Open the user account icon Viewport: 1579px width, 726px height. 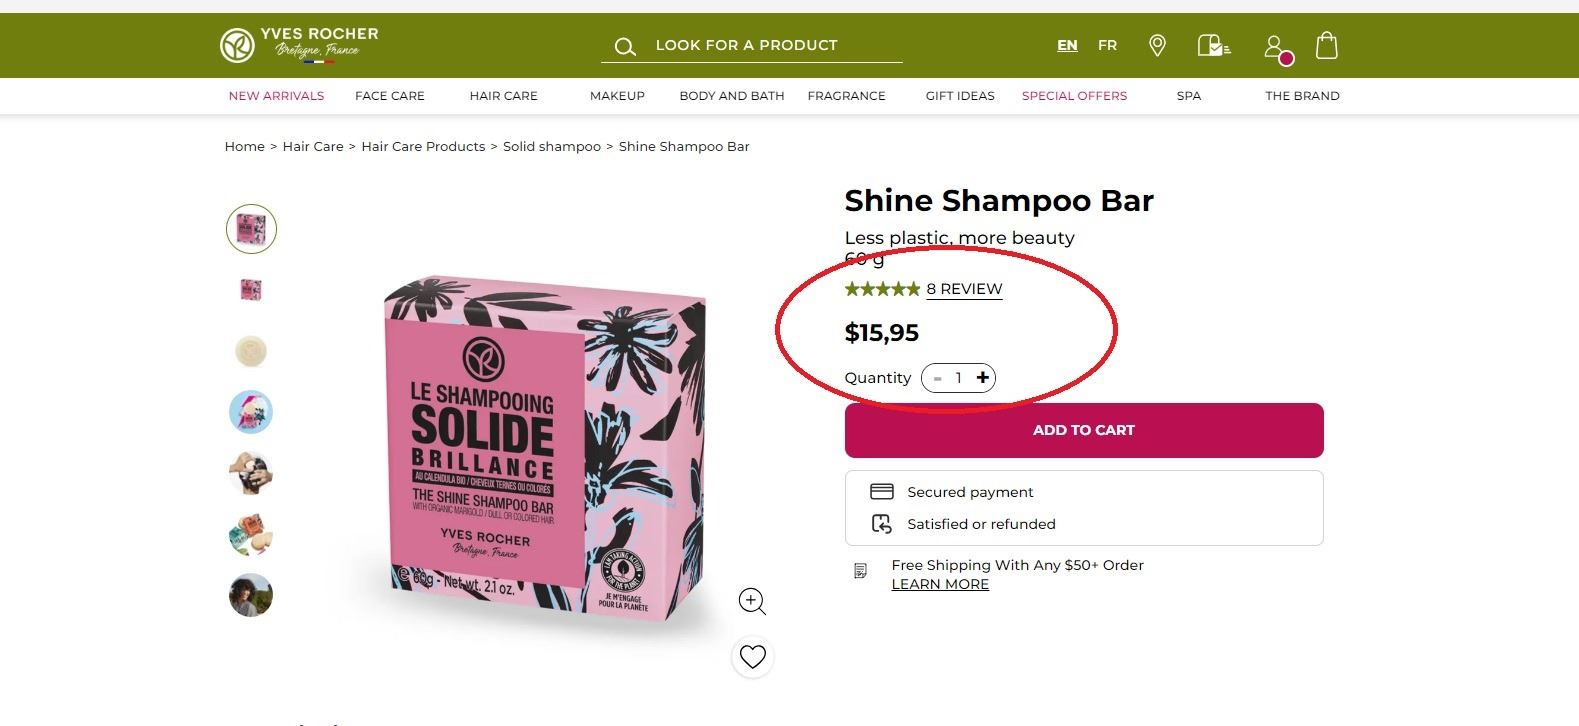click(1274, 46)
